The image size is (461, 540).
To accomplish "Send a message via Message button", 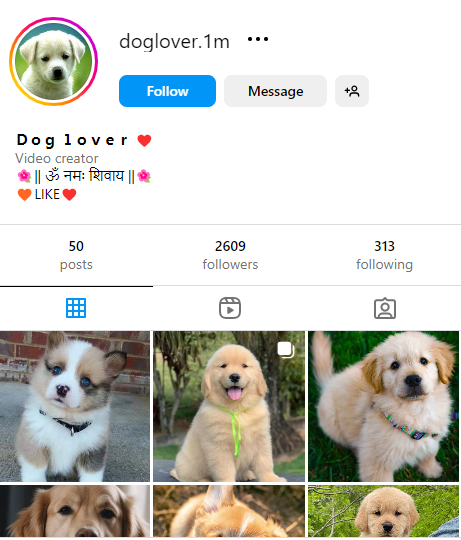I will [275, 91].
